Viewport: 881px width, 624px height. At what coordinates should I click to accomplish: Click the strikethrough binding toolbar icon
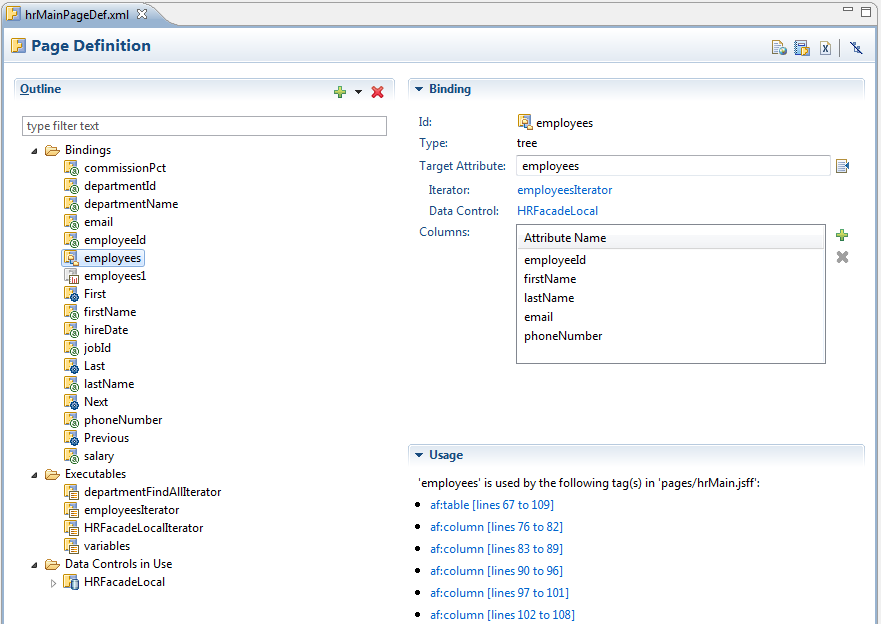point(855,47)
